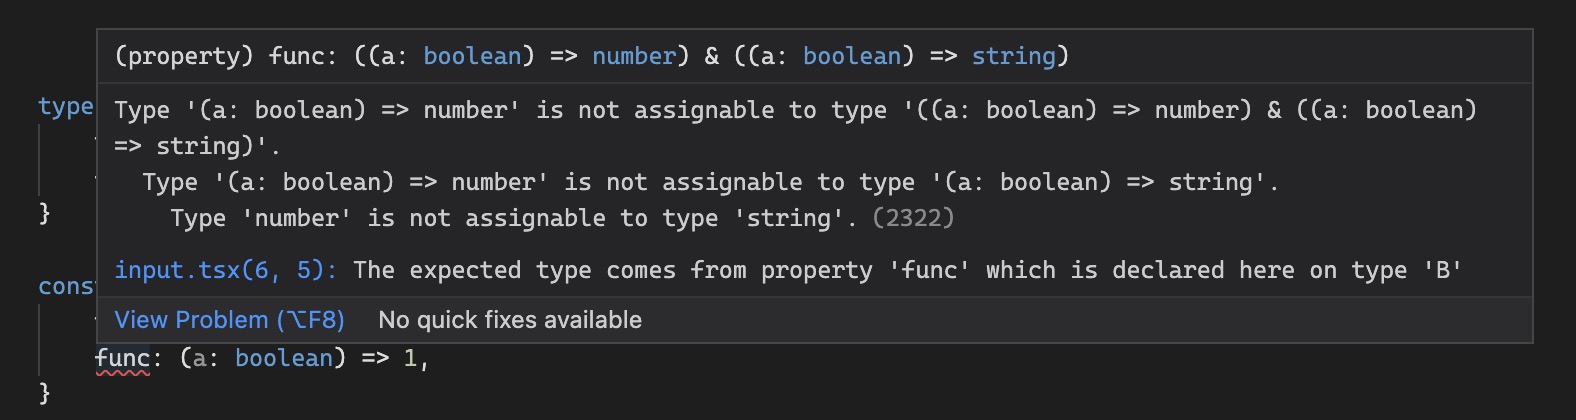The width and height of the screenshot is (1576, 420).
Task: Click the (2322) error code in the hover
Action: 913,218
